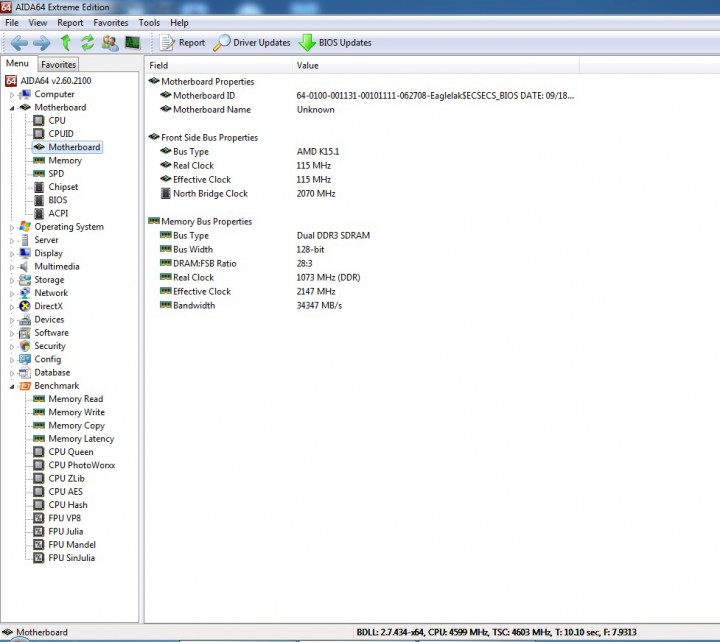Switch to the Menu tab
Screen dimensions: 720x642
coord(17,63)
